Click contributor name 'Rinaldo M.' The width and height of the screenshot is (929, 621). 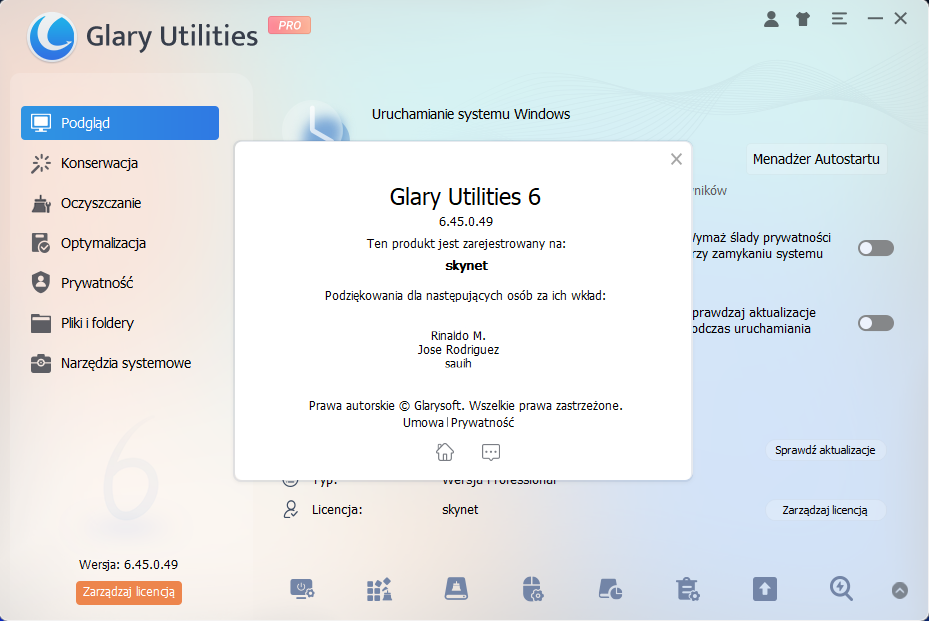coord(458,335)
